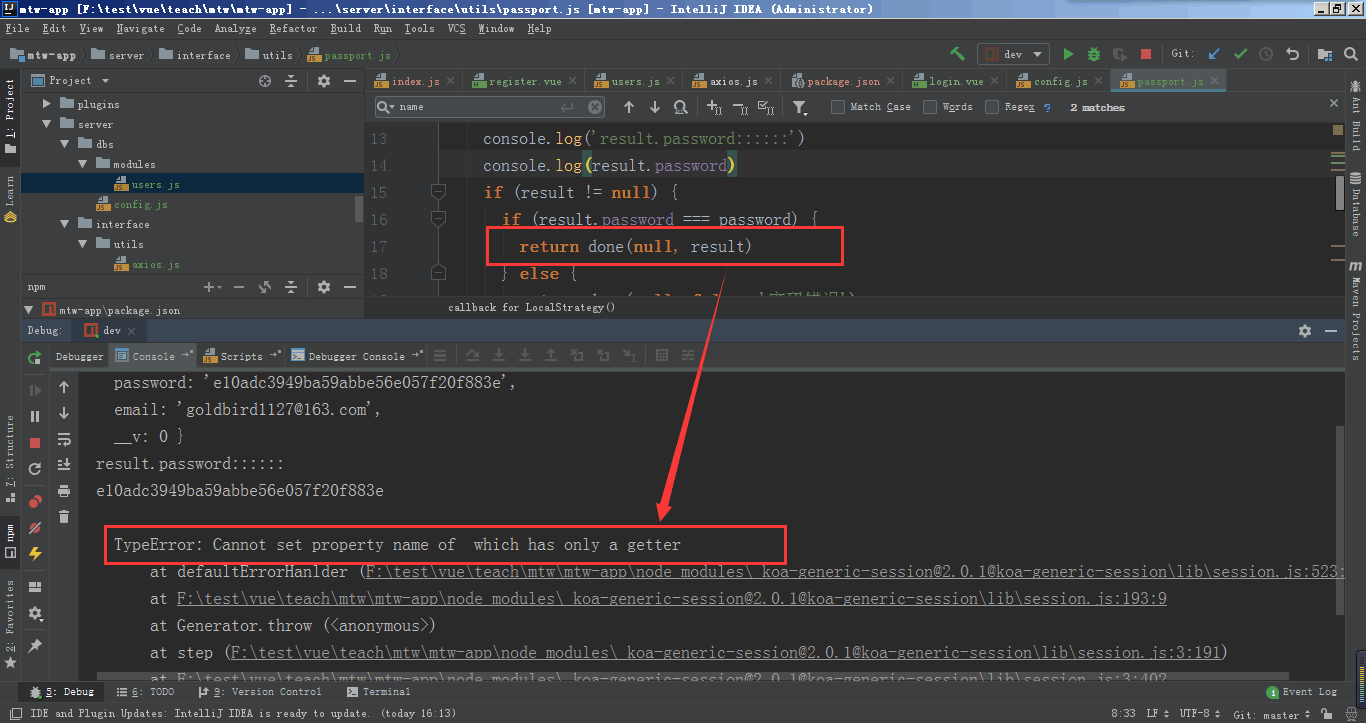The height and width of the screenshot is (723, 1366).
Task: Expand the plugins folder
Action: tap(46, 104)
